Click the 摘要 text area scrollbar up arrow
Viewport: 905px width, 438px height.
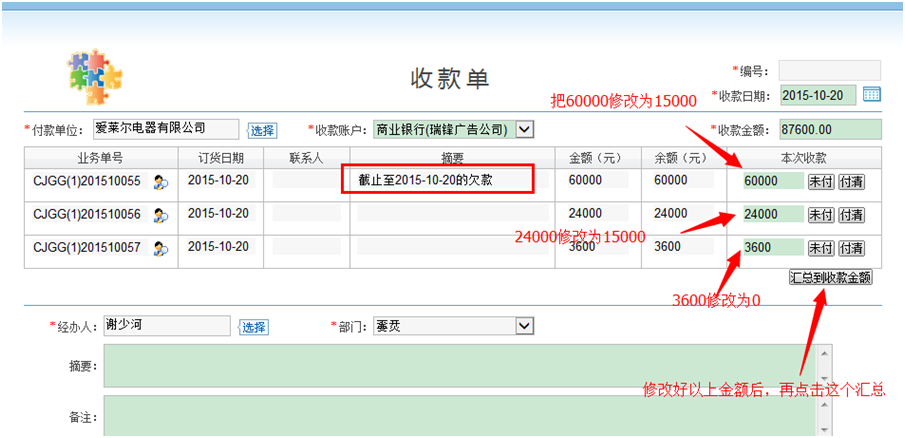(x=824, y=352)
